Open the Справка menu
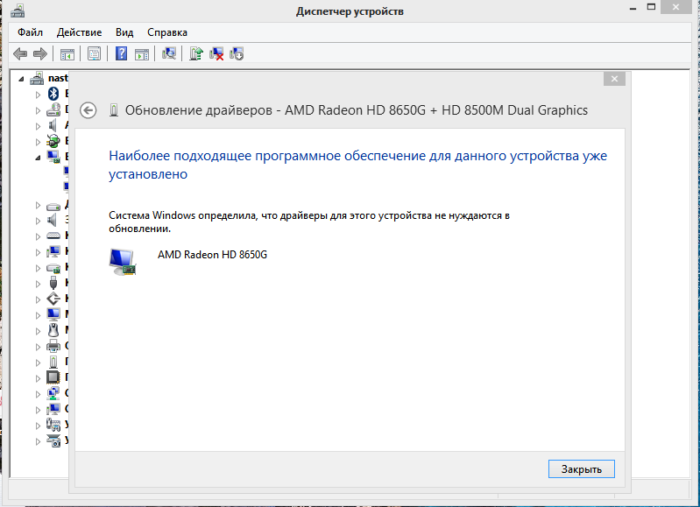700x507 pixels. coord(167,32)
